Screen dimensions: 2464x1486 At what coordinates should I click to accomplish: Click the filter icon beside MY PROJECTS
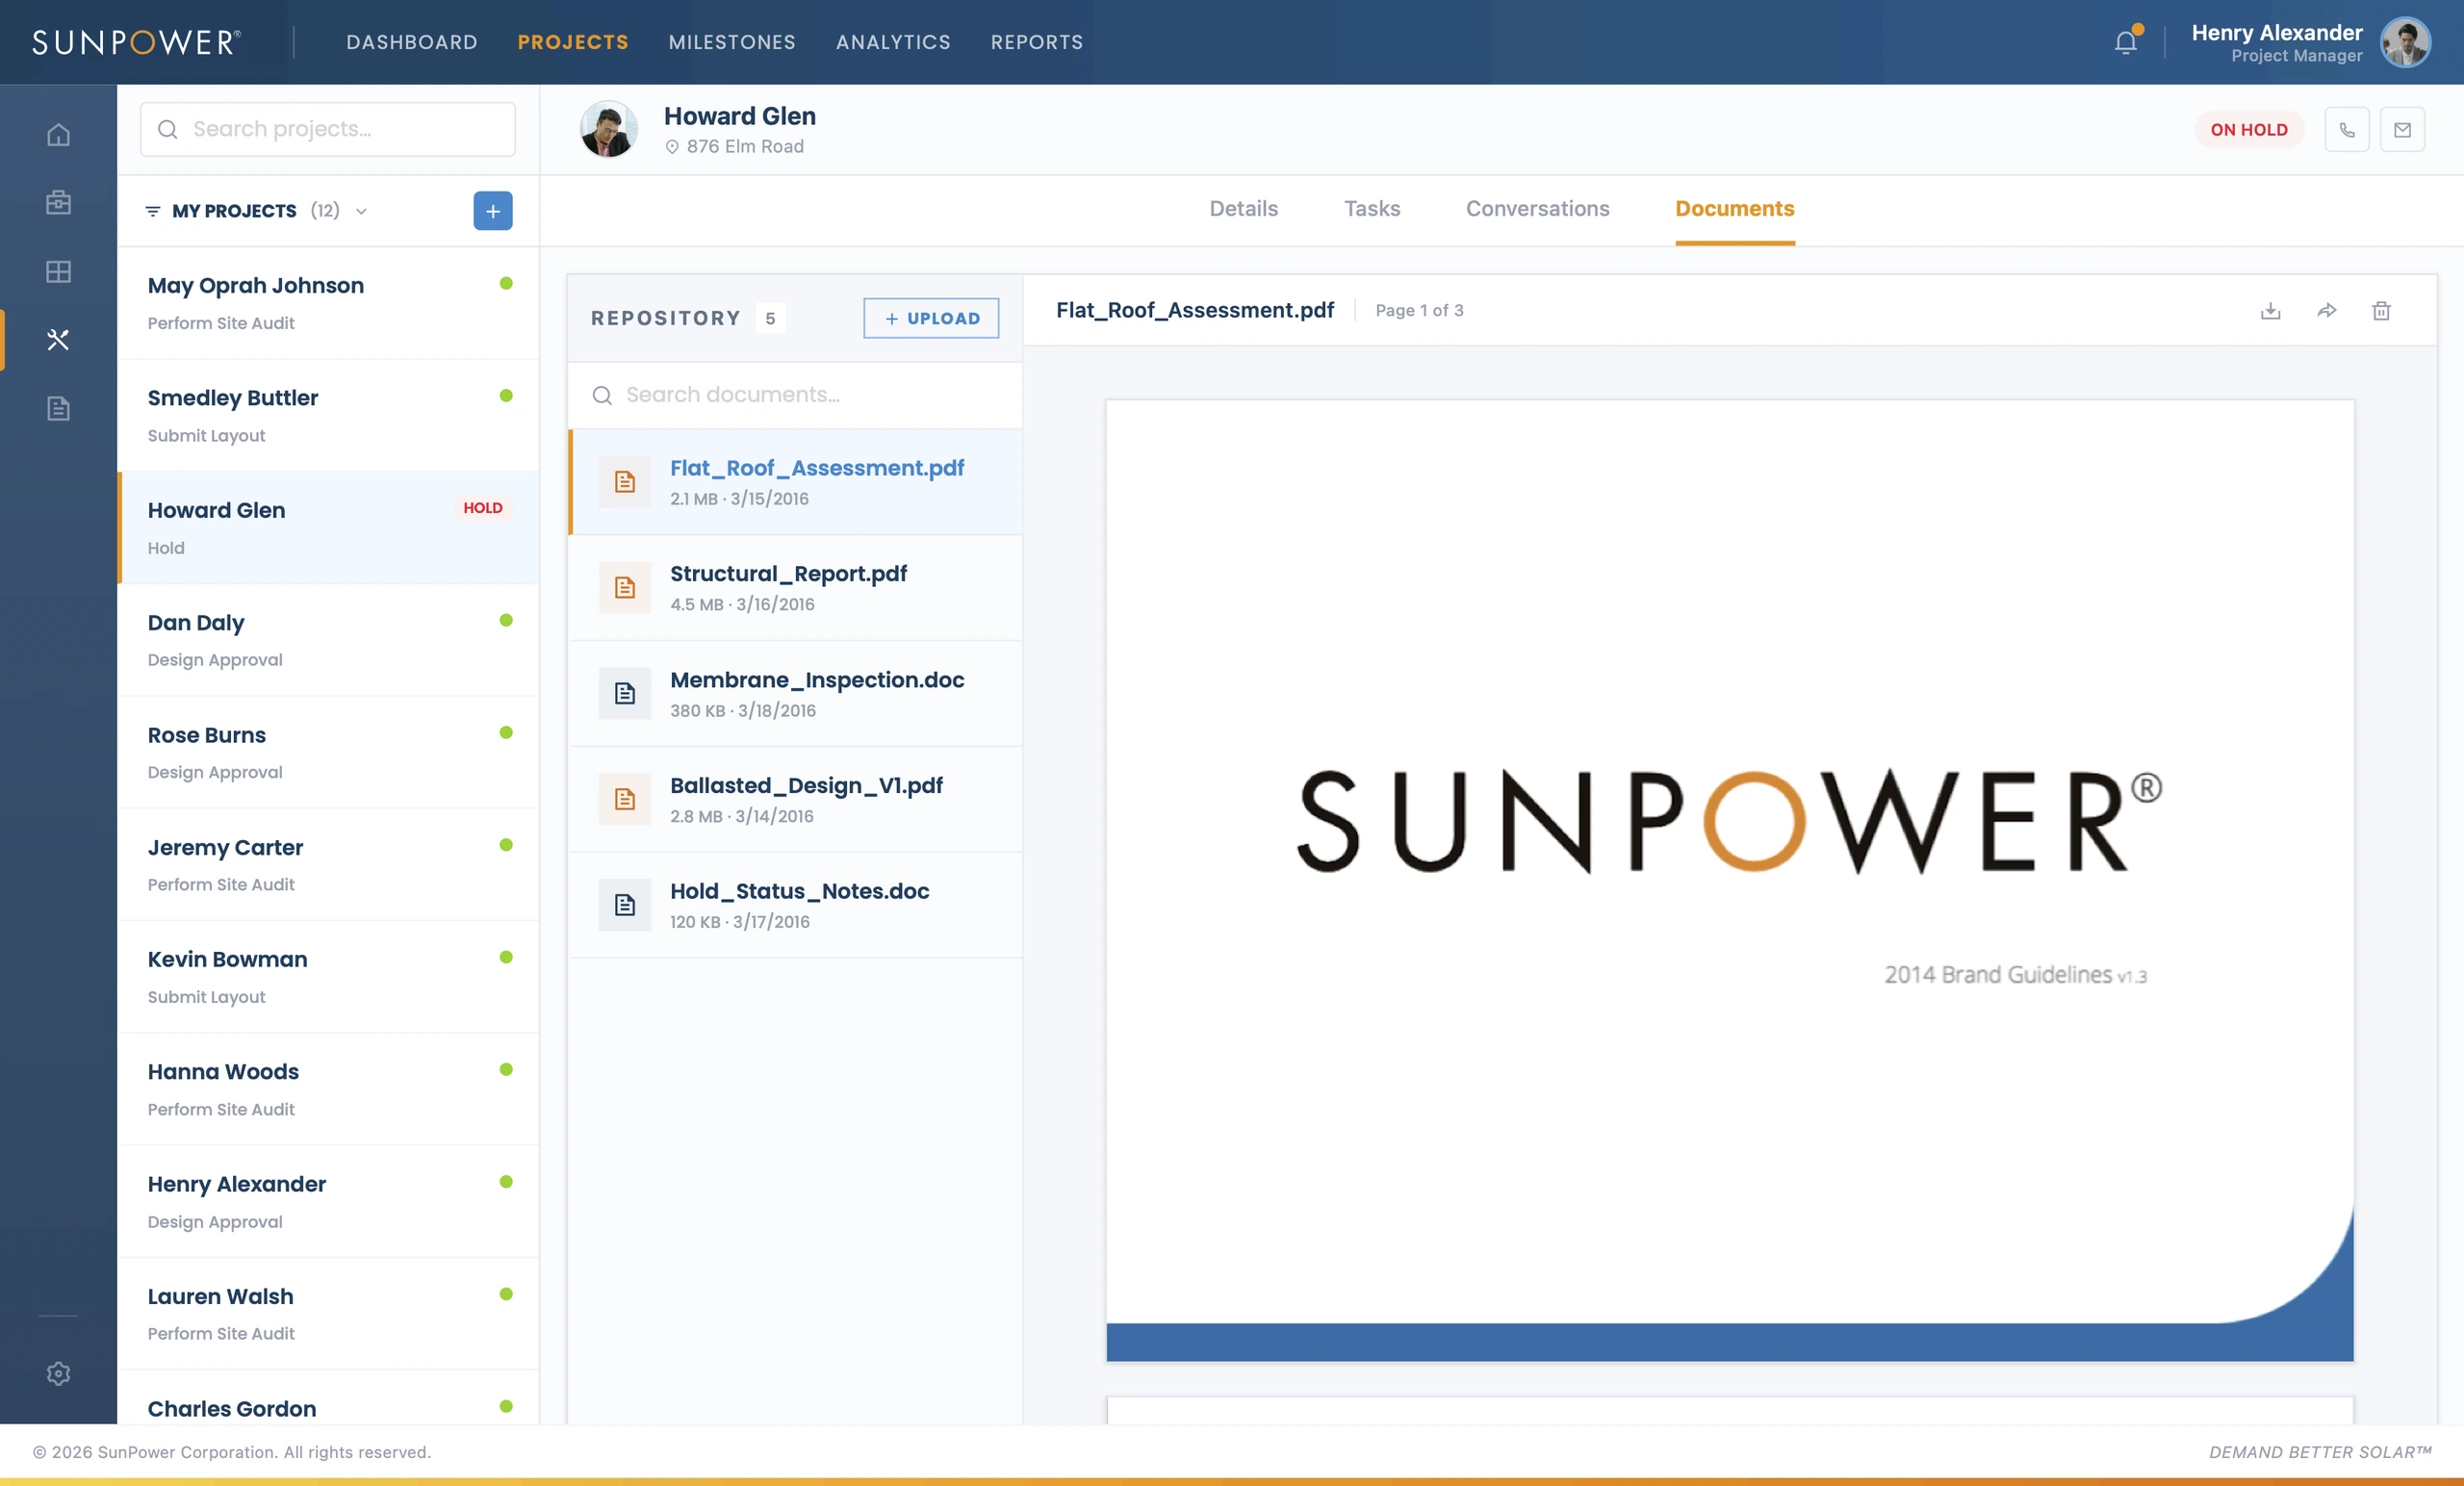coord(153,211)
